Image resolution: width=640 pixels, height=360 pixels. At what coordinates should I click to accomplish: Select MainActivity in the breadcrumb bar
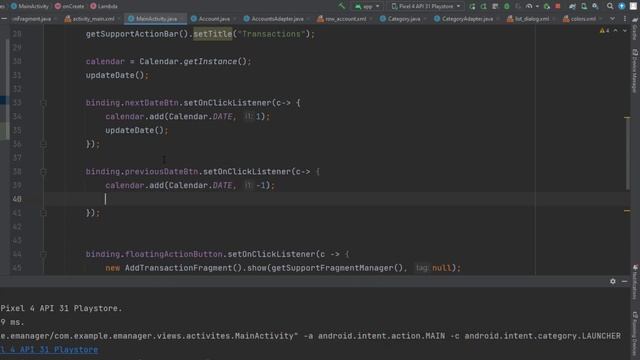(30, 6)
